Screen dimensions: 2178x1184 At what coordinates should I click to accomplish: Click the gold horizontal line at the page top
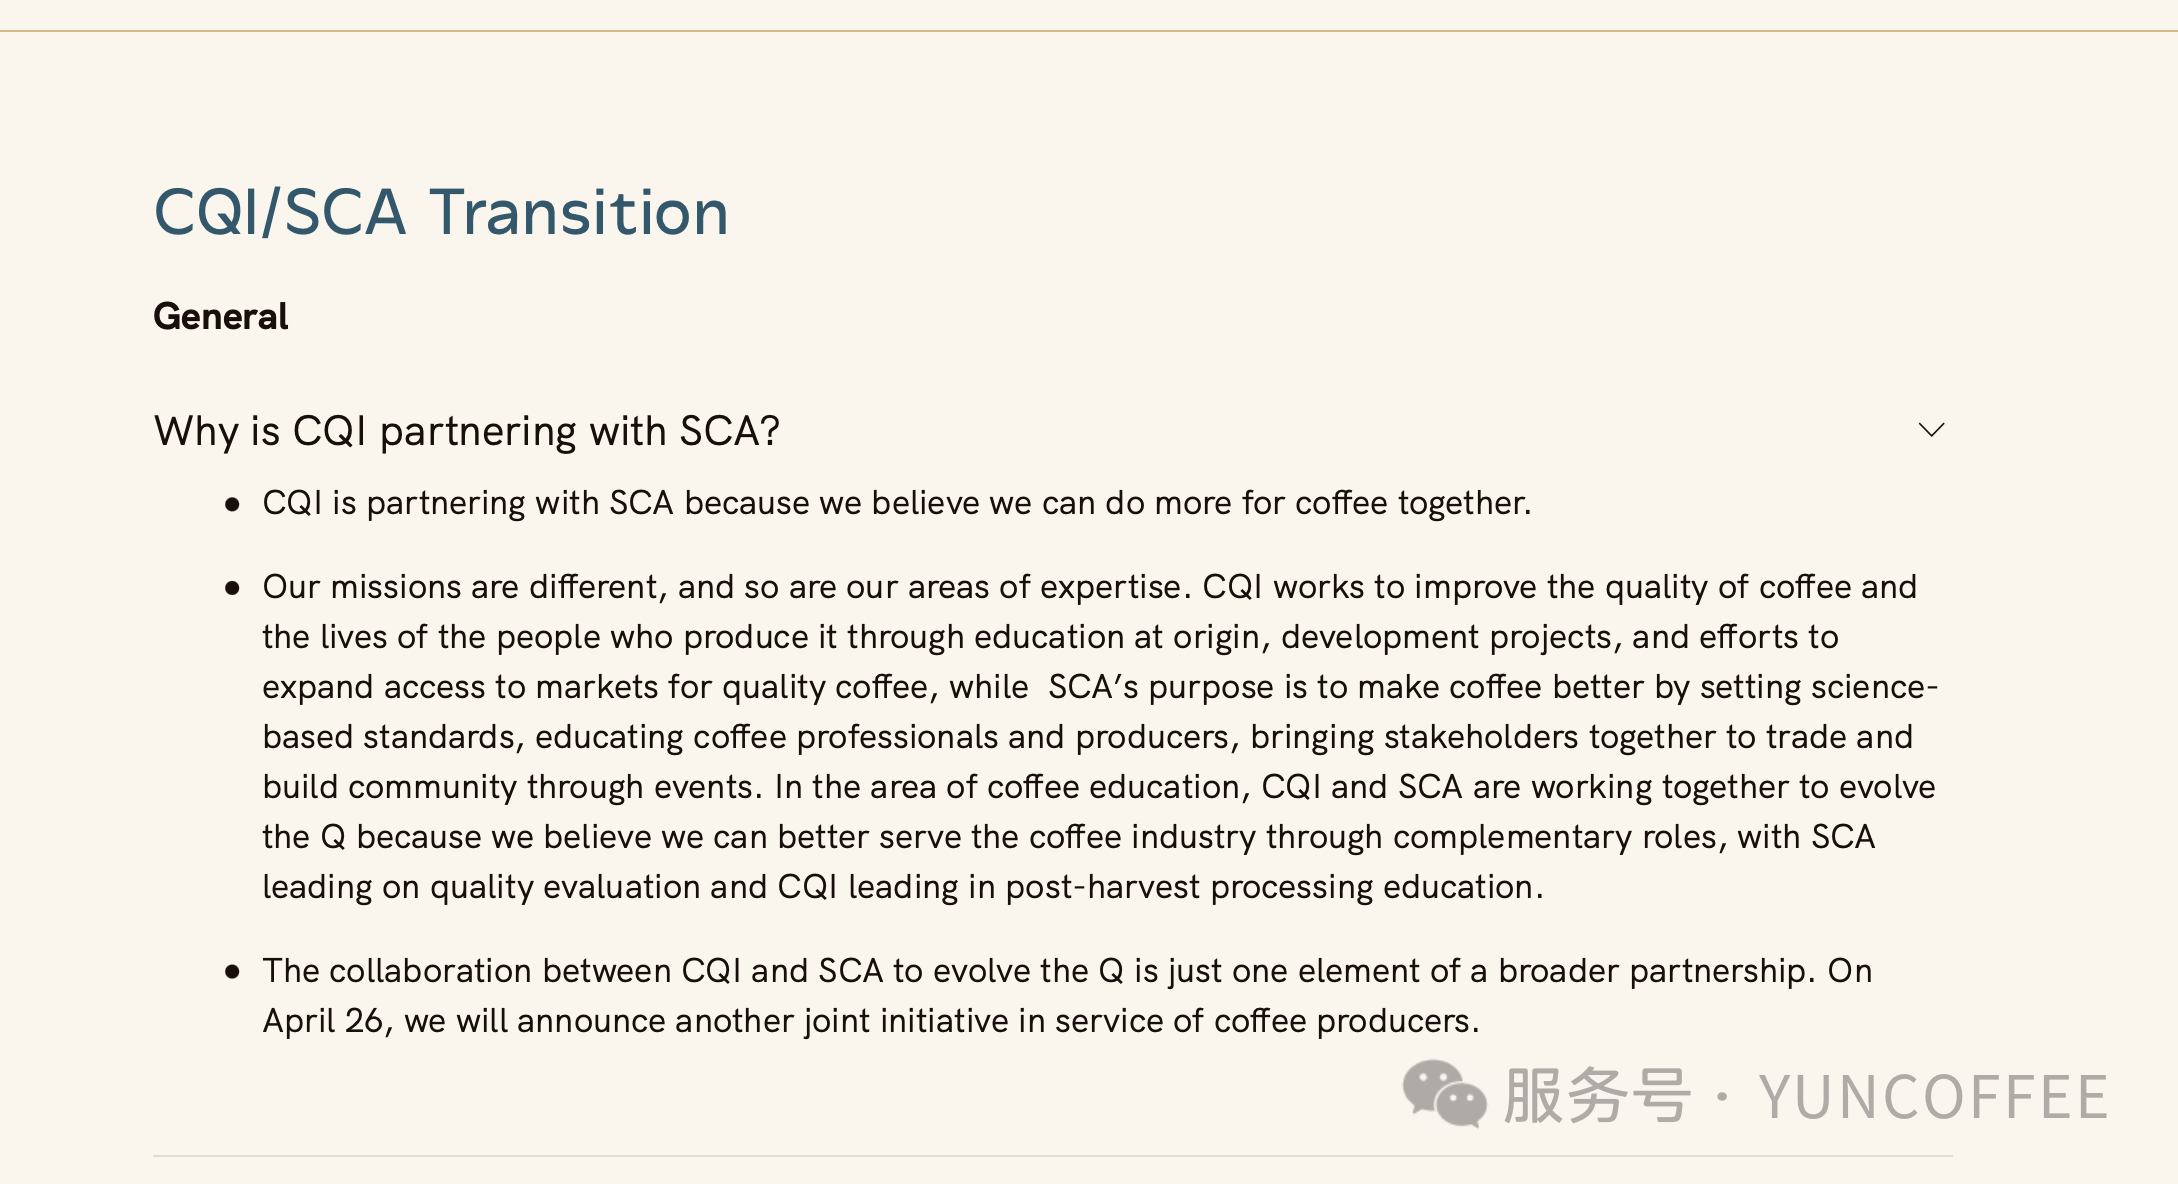click(1089, 31)
